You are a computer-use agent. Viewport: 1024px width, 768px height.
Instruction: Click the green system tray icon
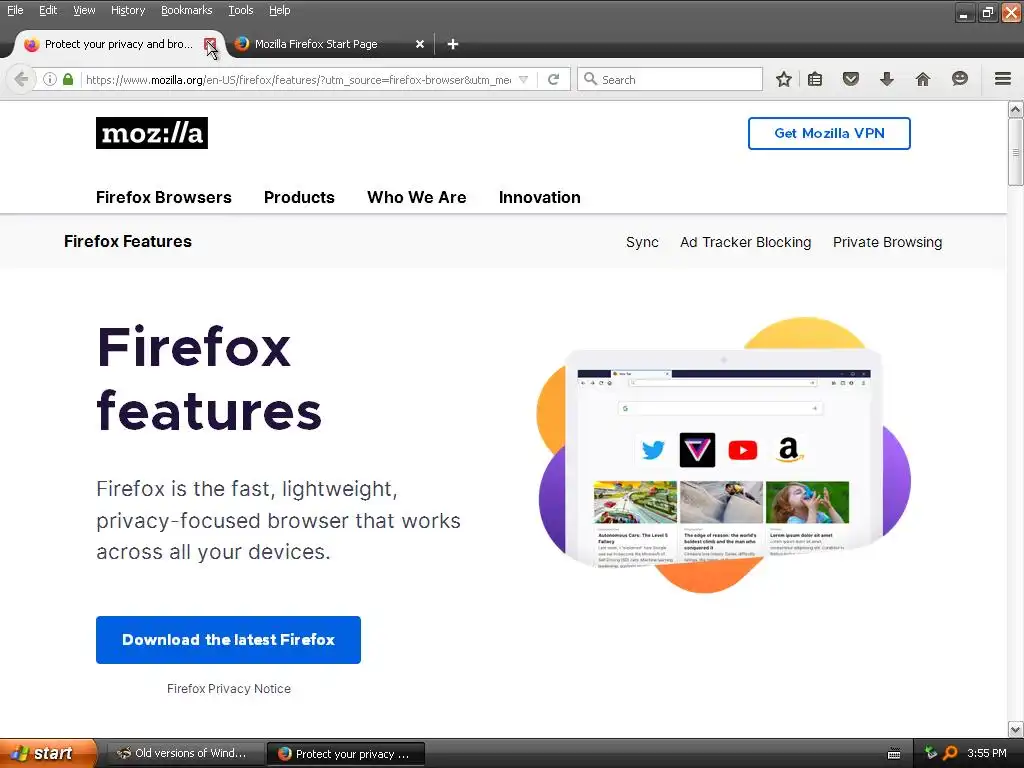(x=931, y=753)
